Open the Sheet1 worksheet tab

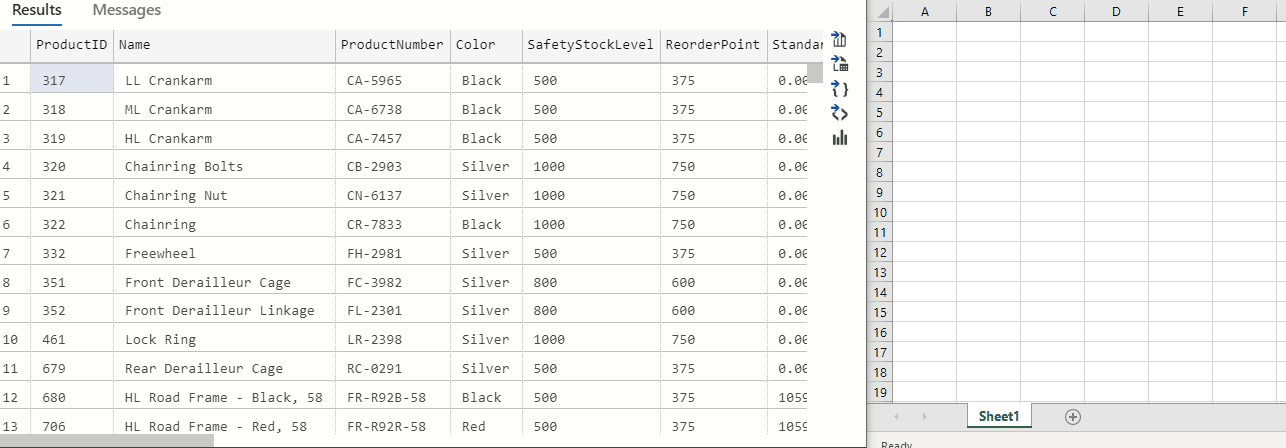point(998,417)
